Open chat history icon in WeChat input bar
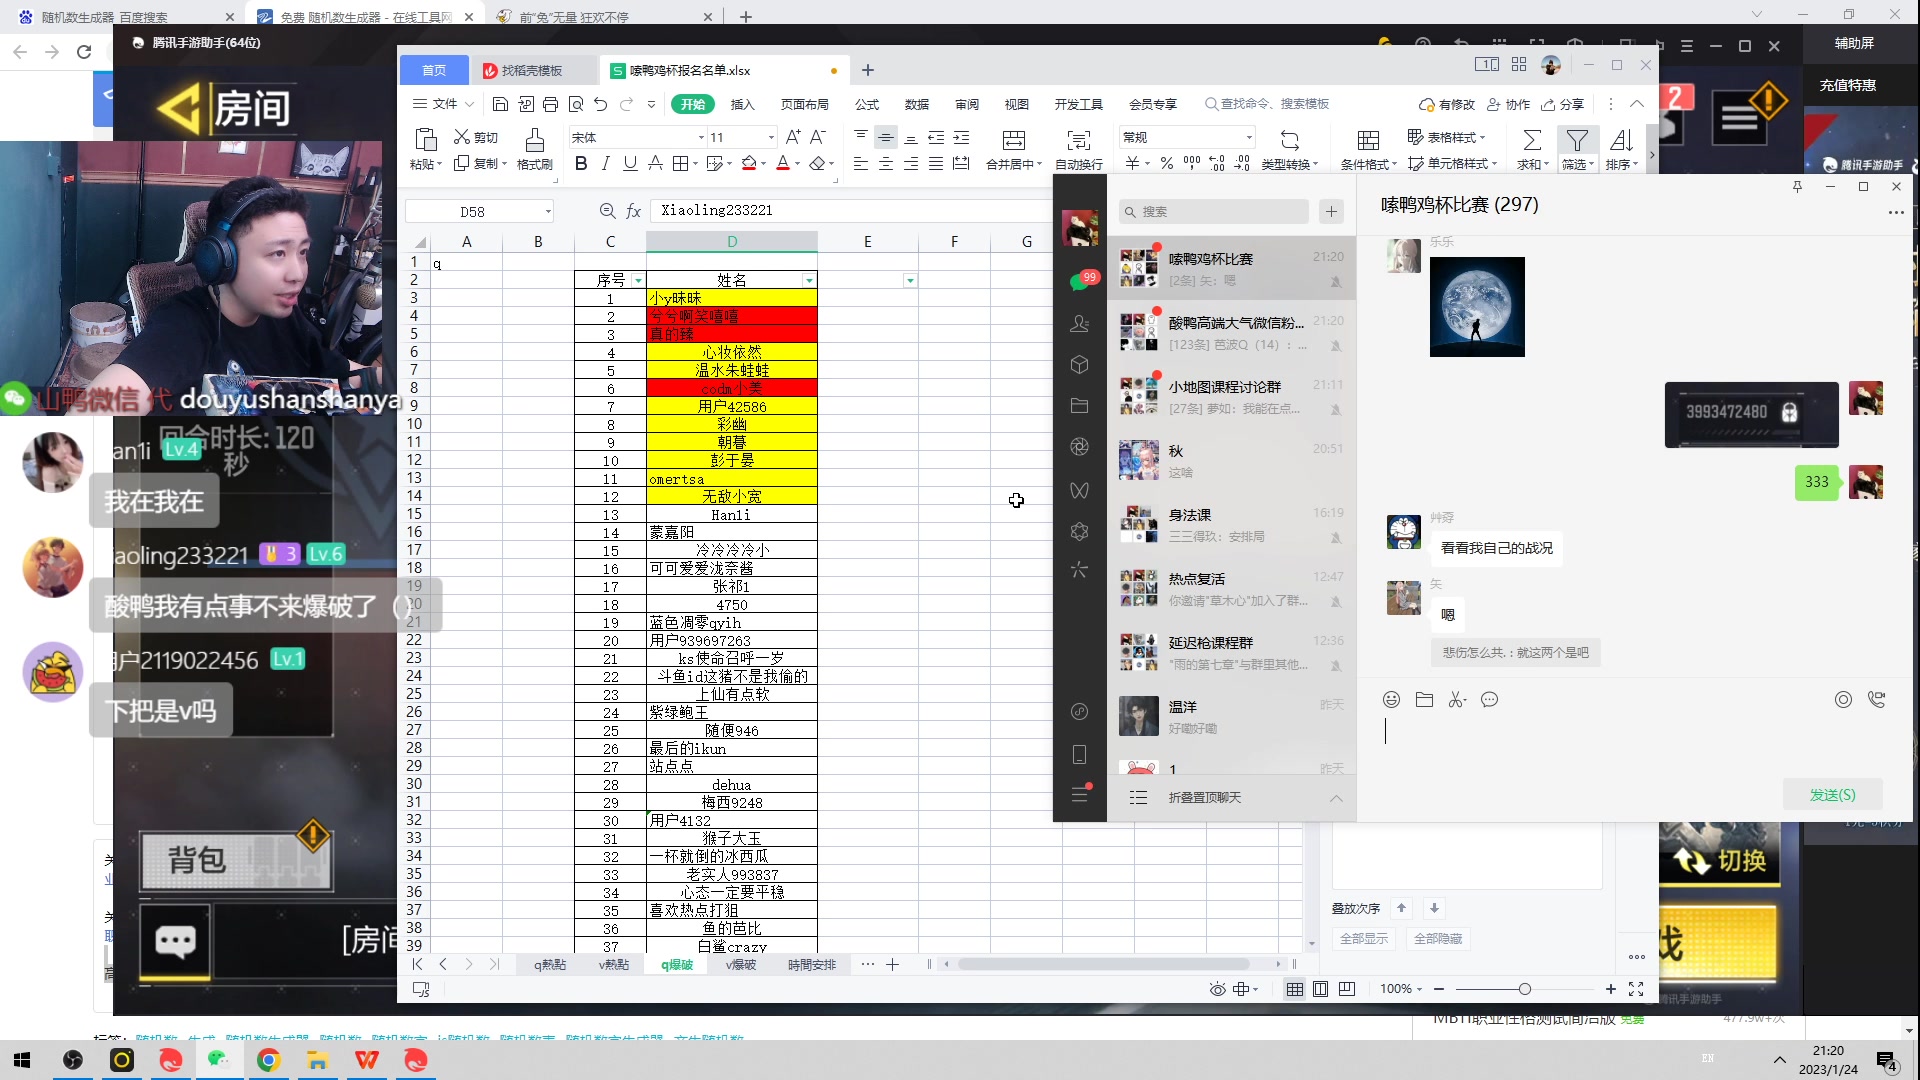The height and width of the screenshot is (1080, 1920). [1490, 699]
